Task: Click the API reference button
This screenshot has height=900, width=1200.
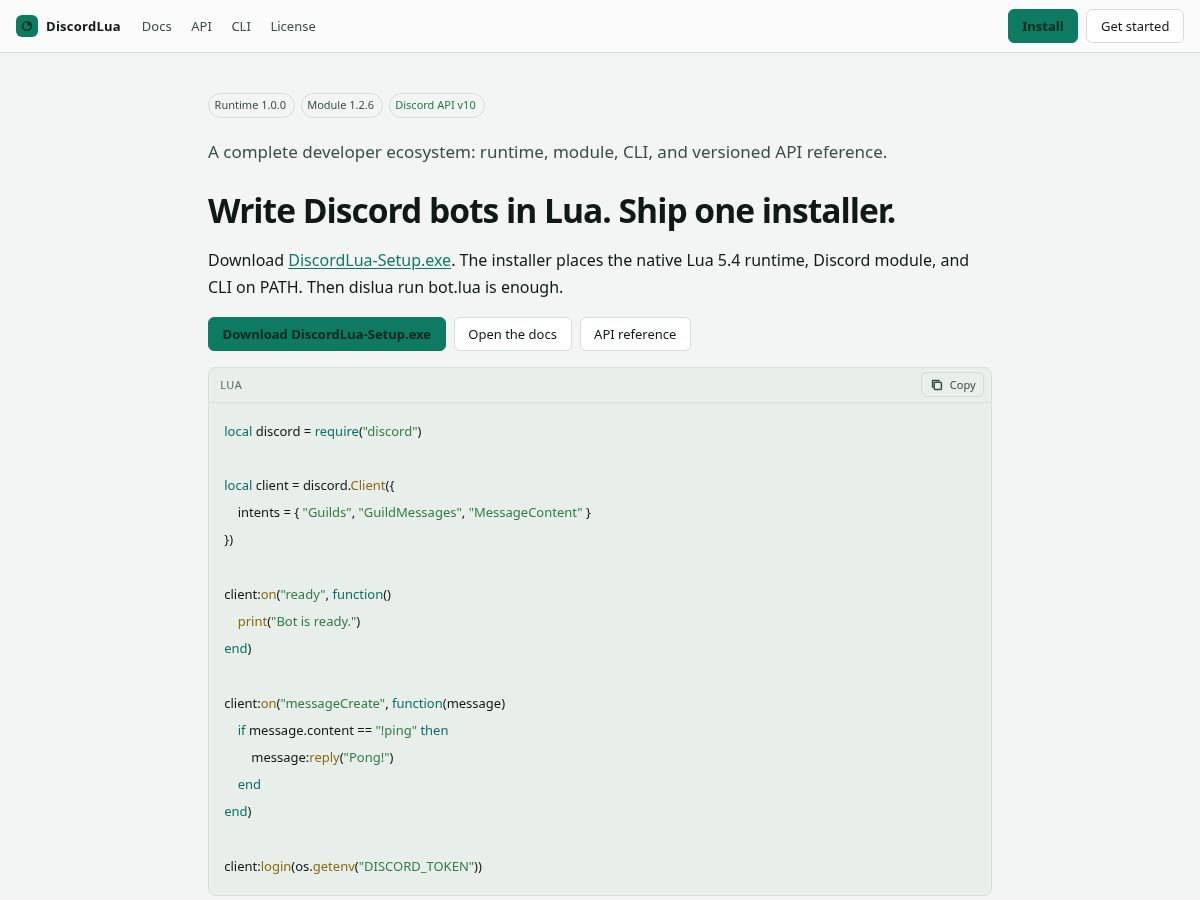Action: (635, 334)
